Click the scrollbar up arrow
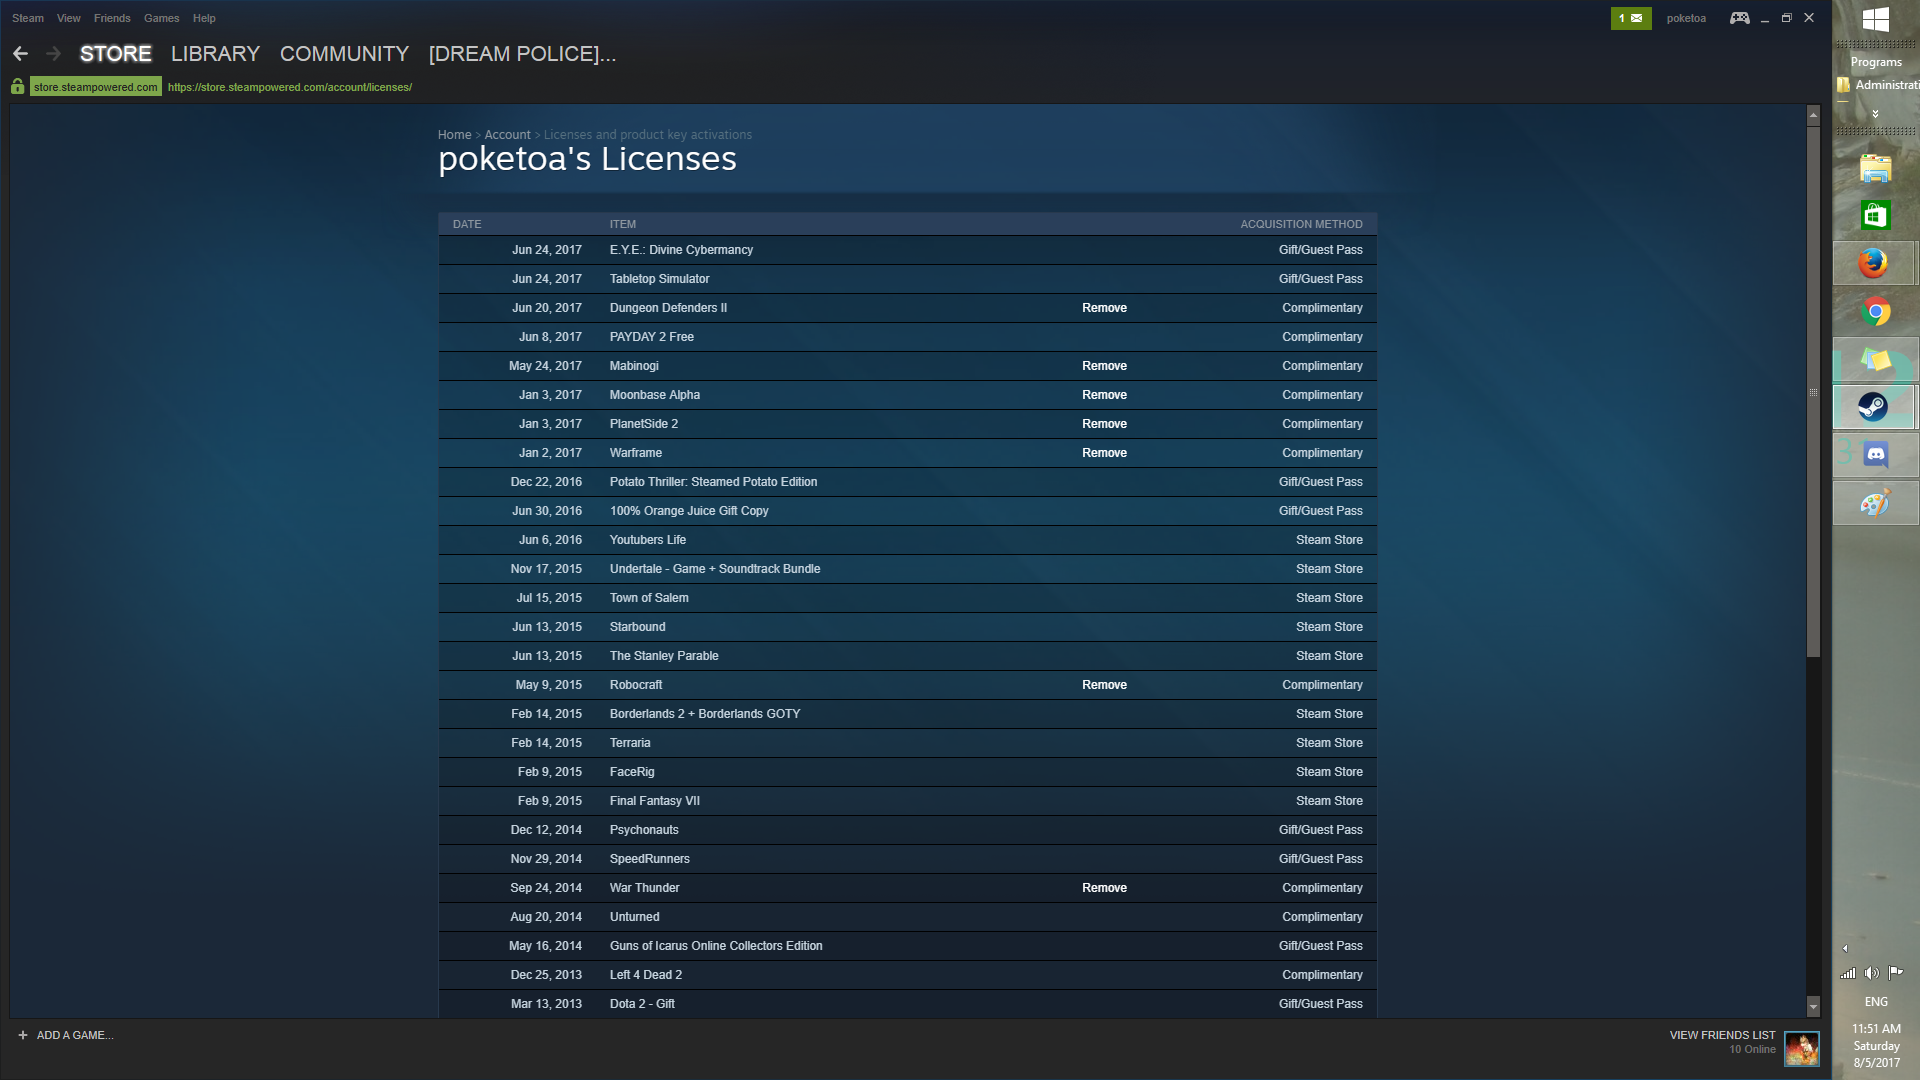This screenshot has width=1920, height=1080. coord(1813,116)
